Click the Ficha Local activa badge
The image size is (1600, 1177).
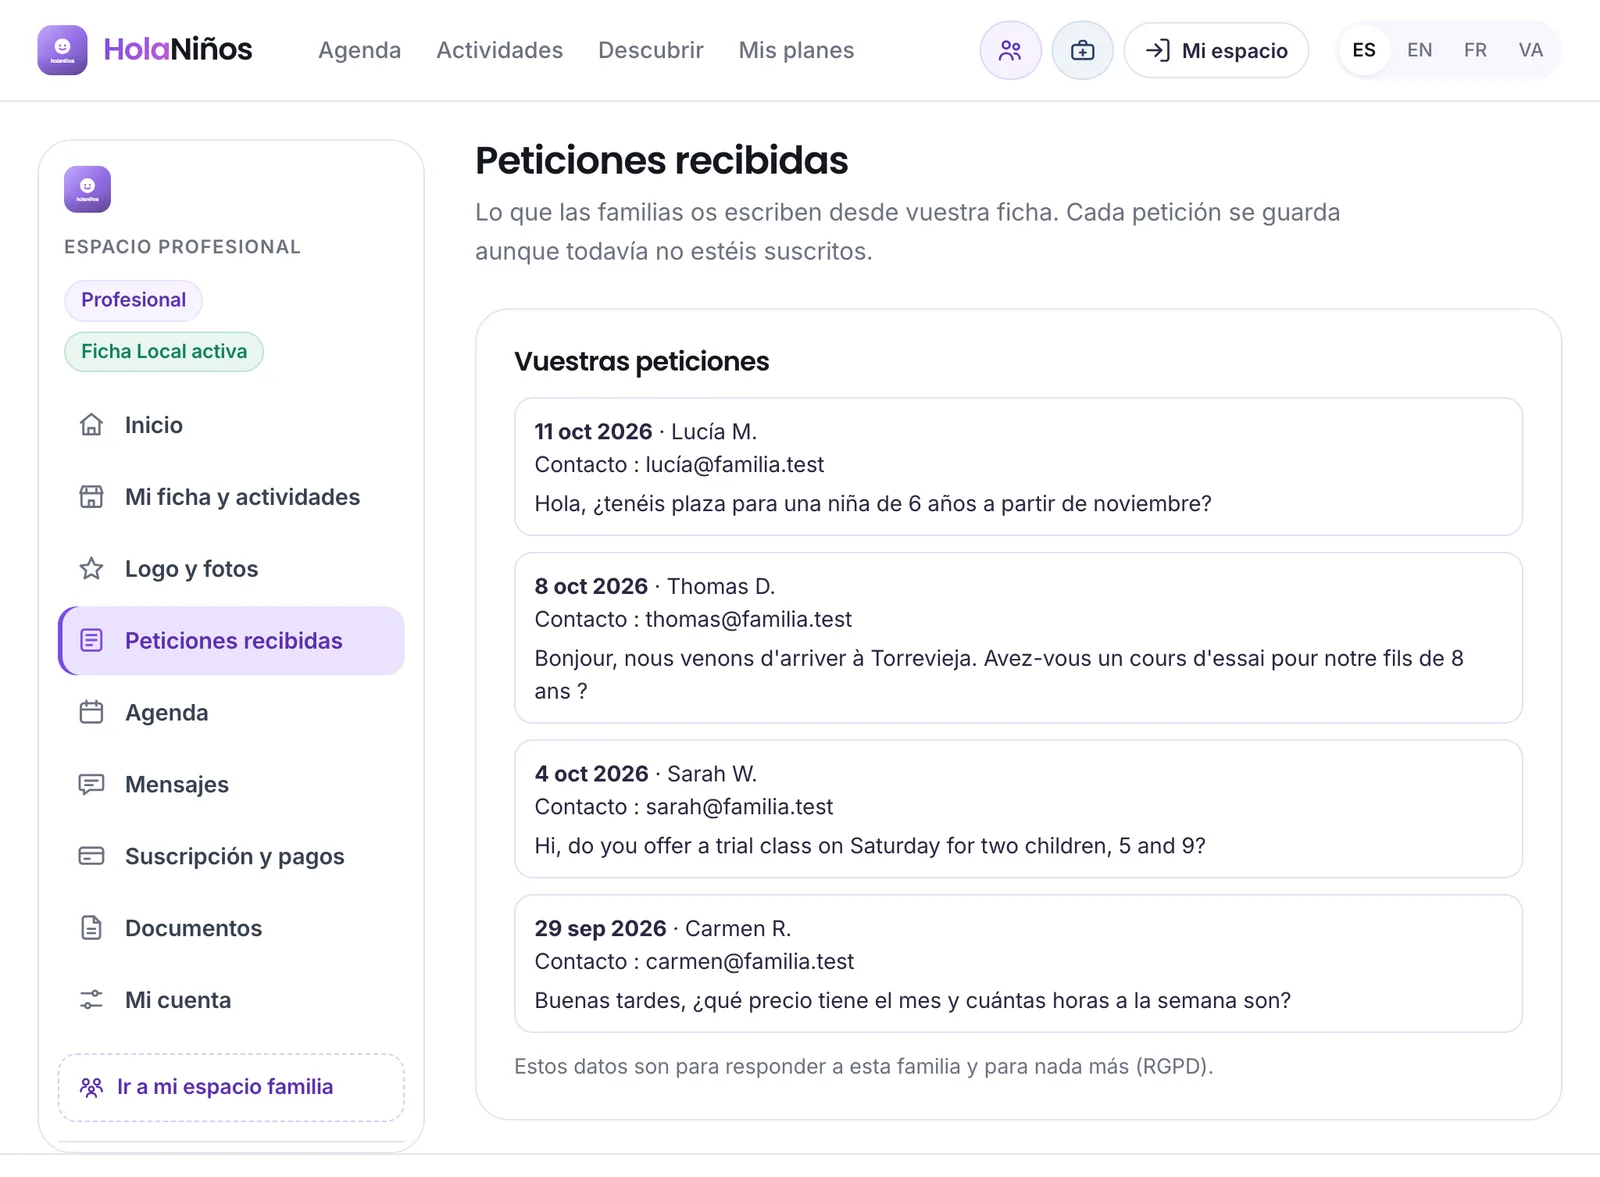164,352
